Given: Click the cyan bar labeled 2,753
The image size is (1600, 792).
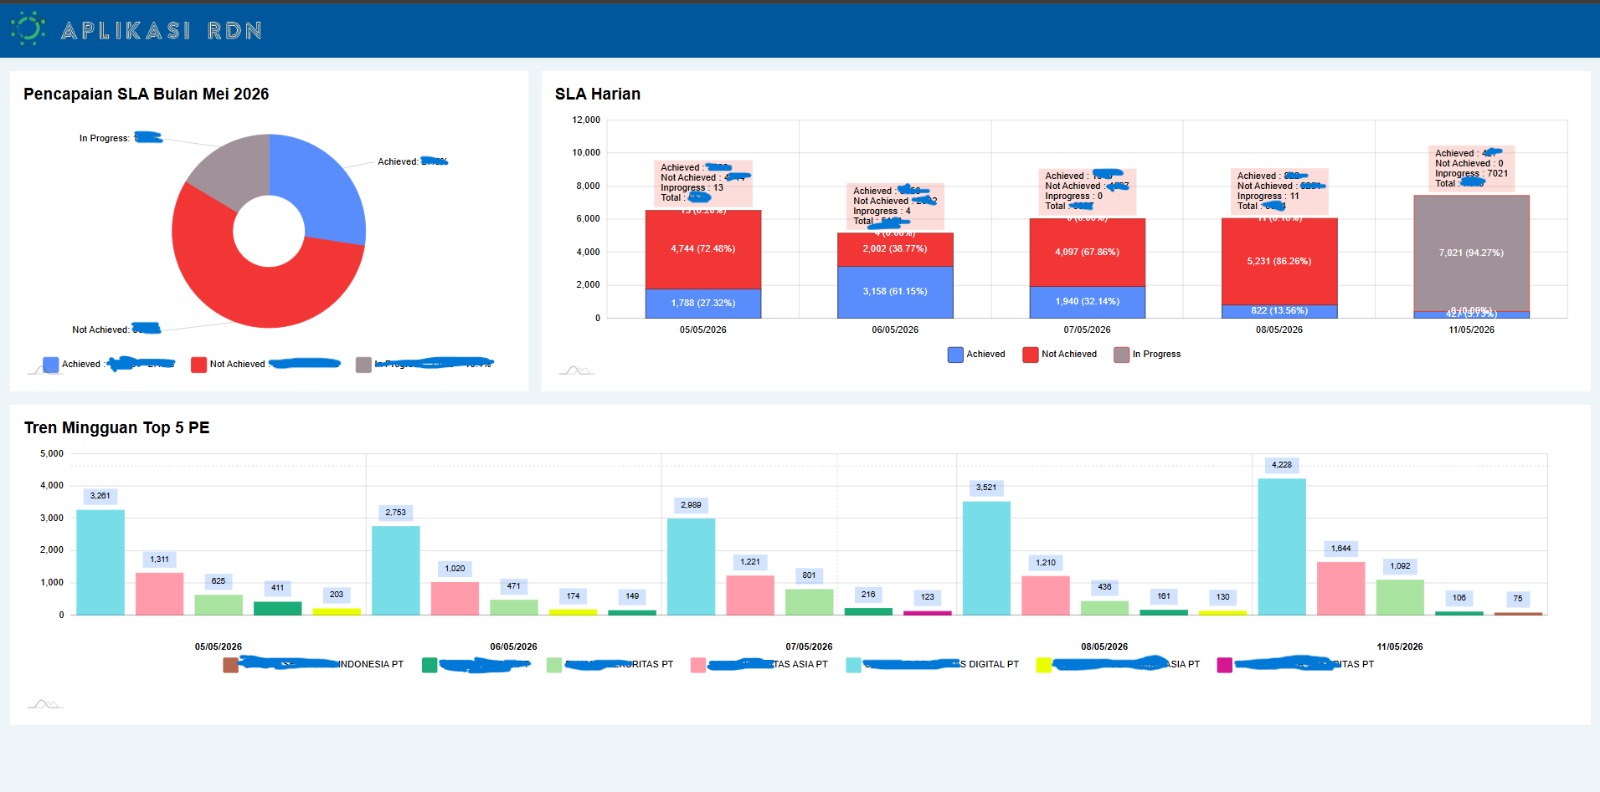Looking at the screenshot, I should [396, 570].
